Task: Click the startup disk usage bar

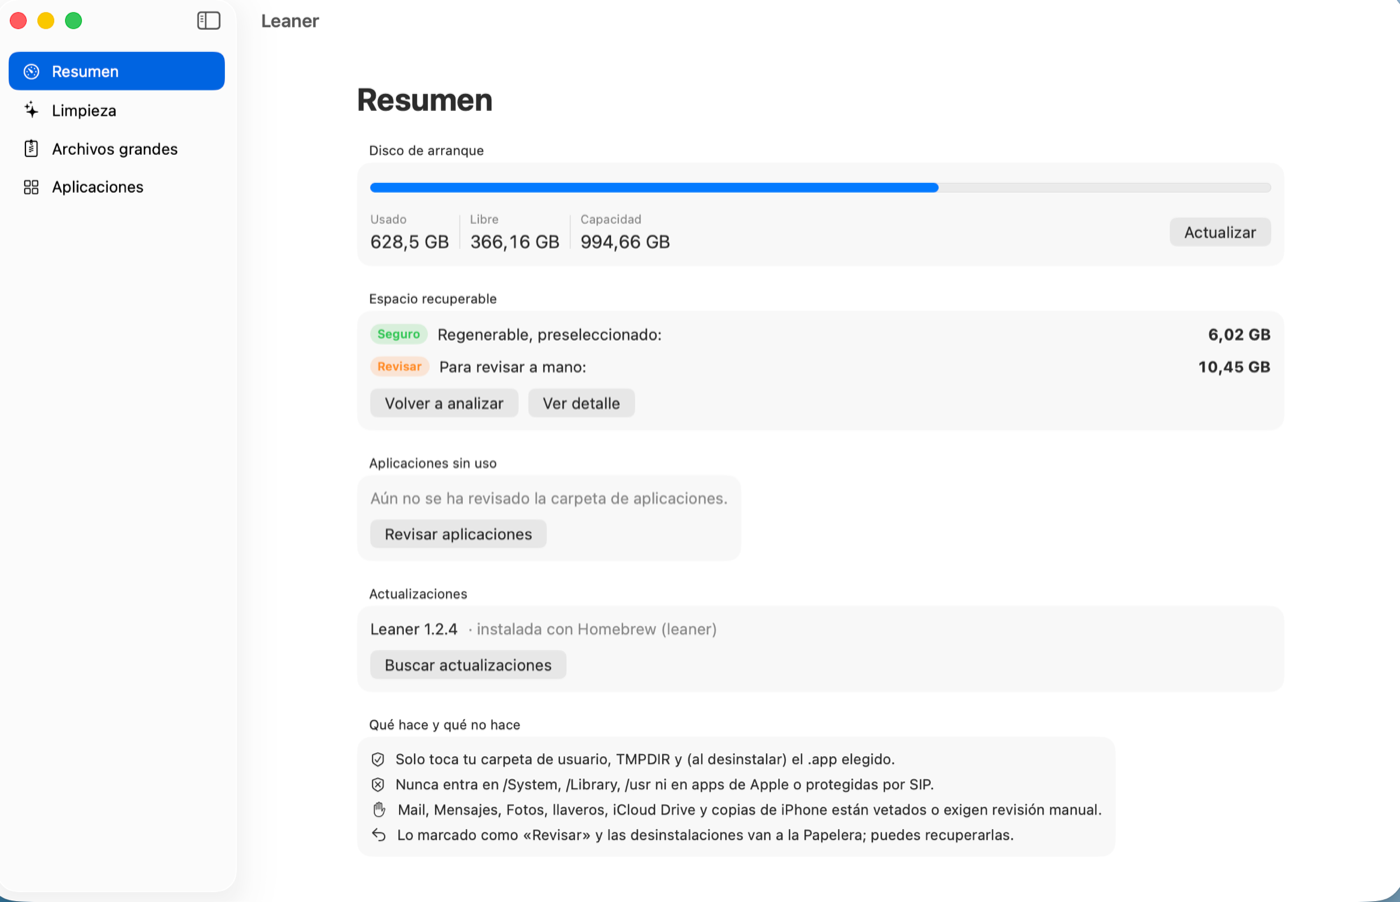Action: pyautogui.click(x=820, y=188)
